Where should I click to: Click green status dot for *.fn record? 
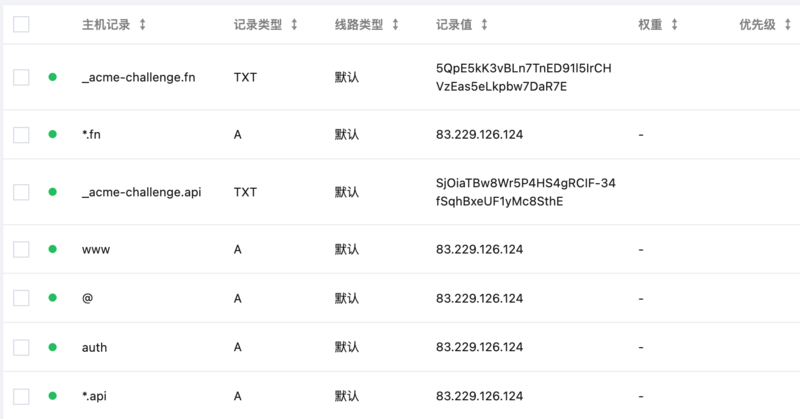pyautogui.click(x=53, y=134)
